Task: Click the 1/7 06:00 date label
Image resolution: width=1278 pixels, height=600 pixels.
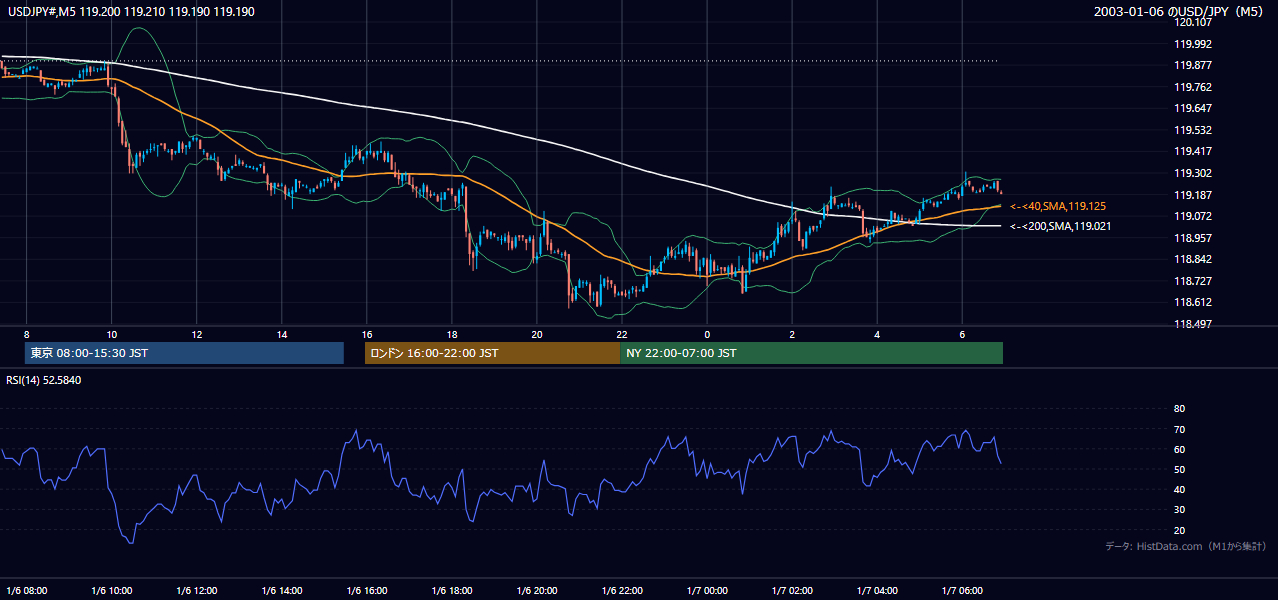Action: pos(961,590)
